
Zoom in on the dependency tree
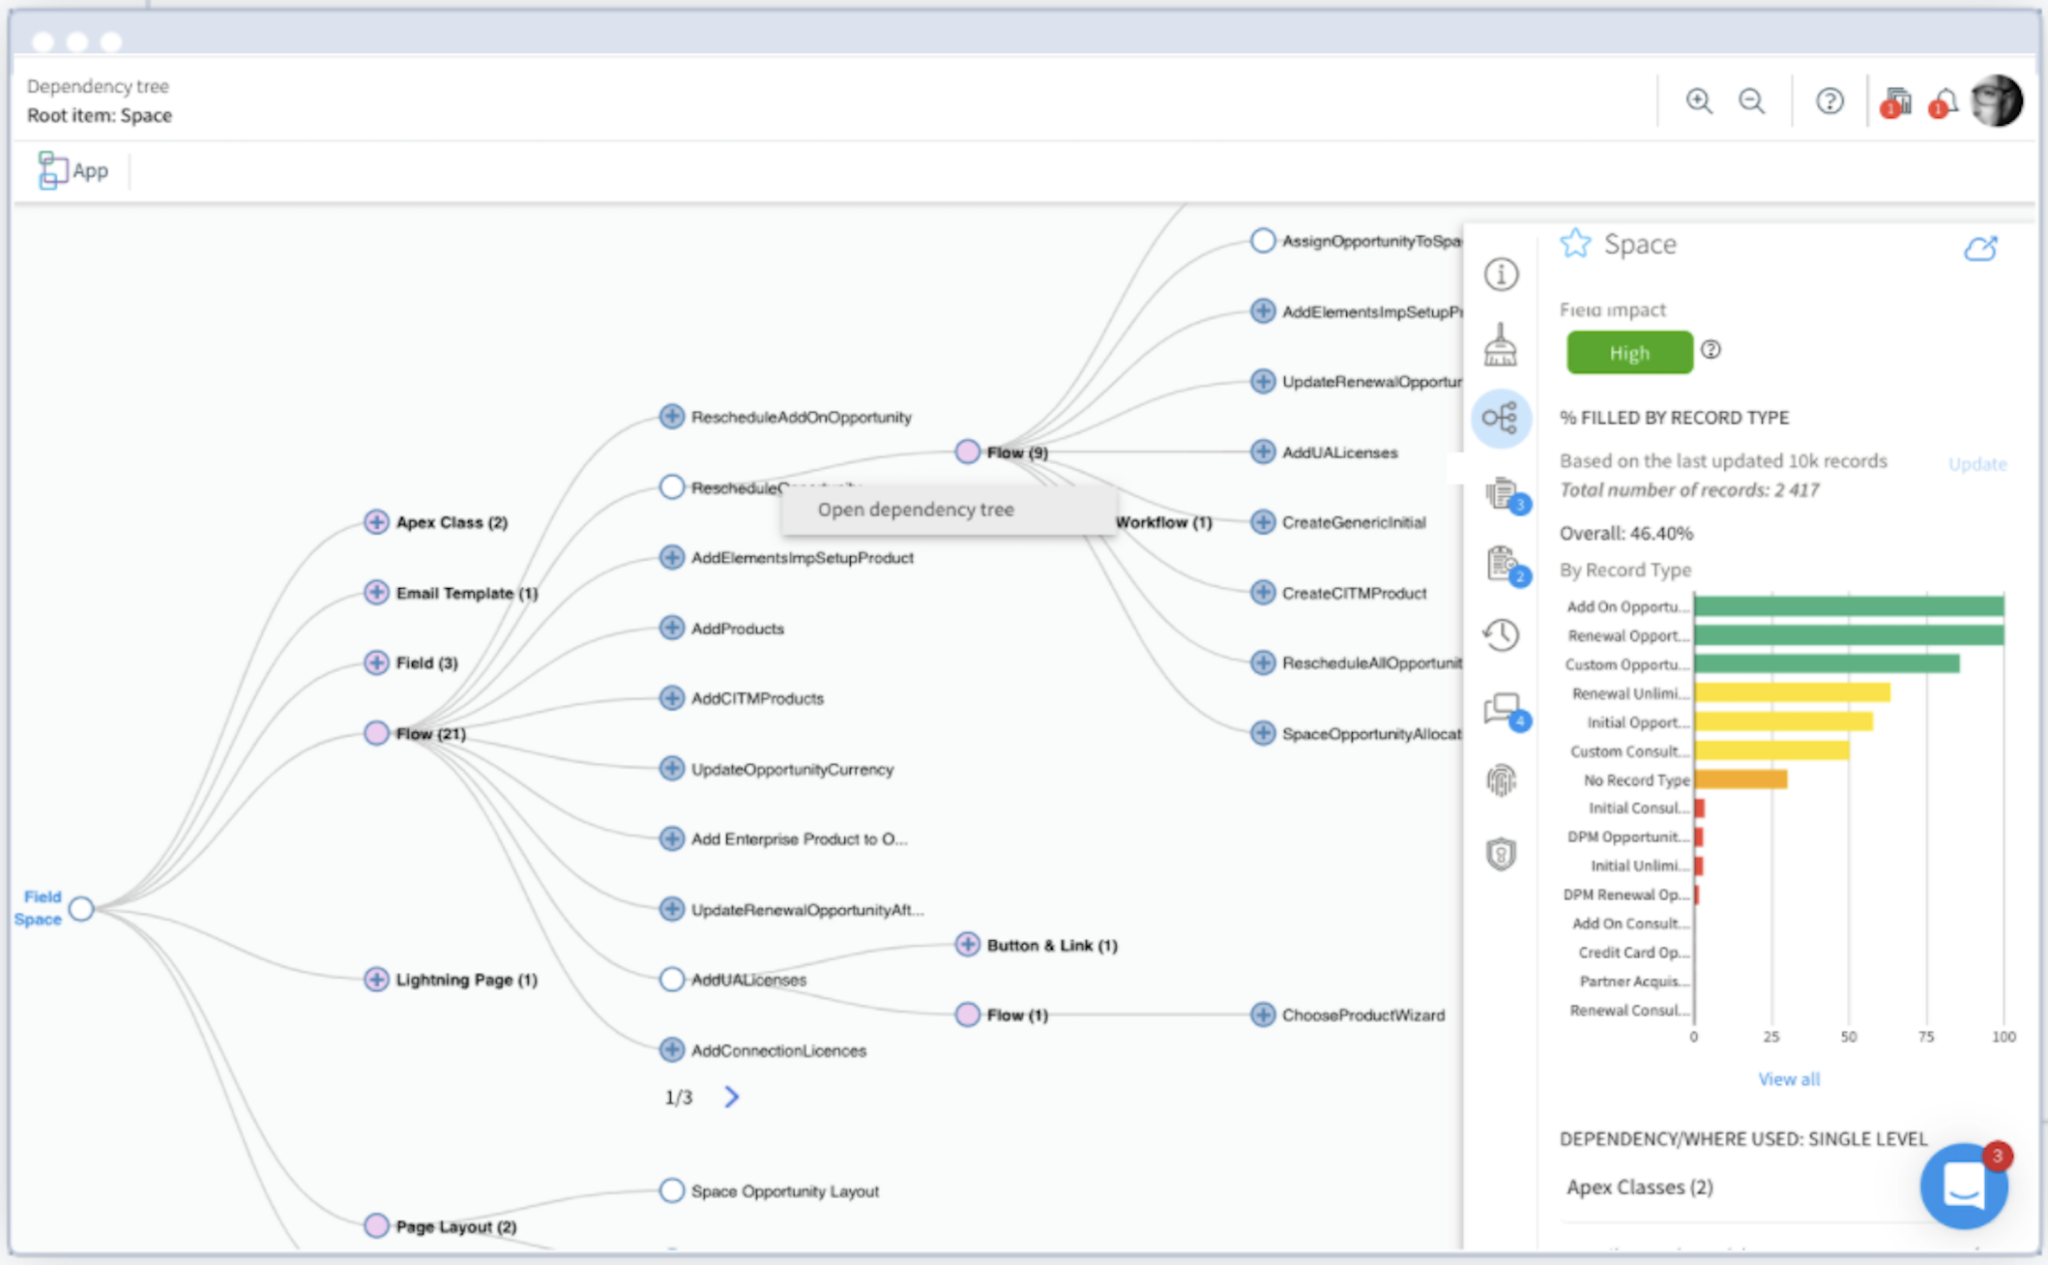point(1700,101)
